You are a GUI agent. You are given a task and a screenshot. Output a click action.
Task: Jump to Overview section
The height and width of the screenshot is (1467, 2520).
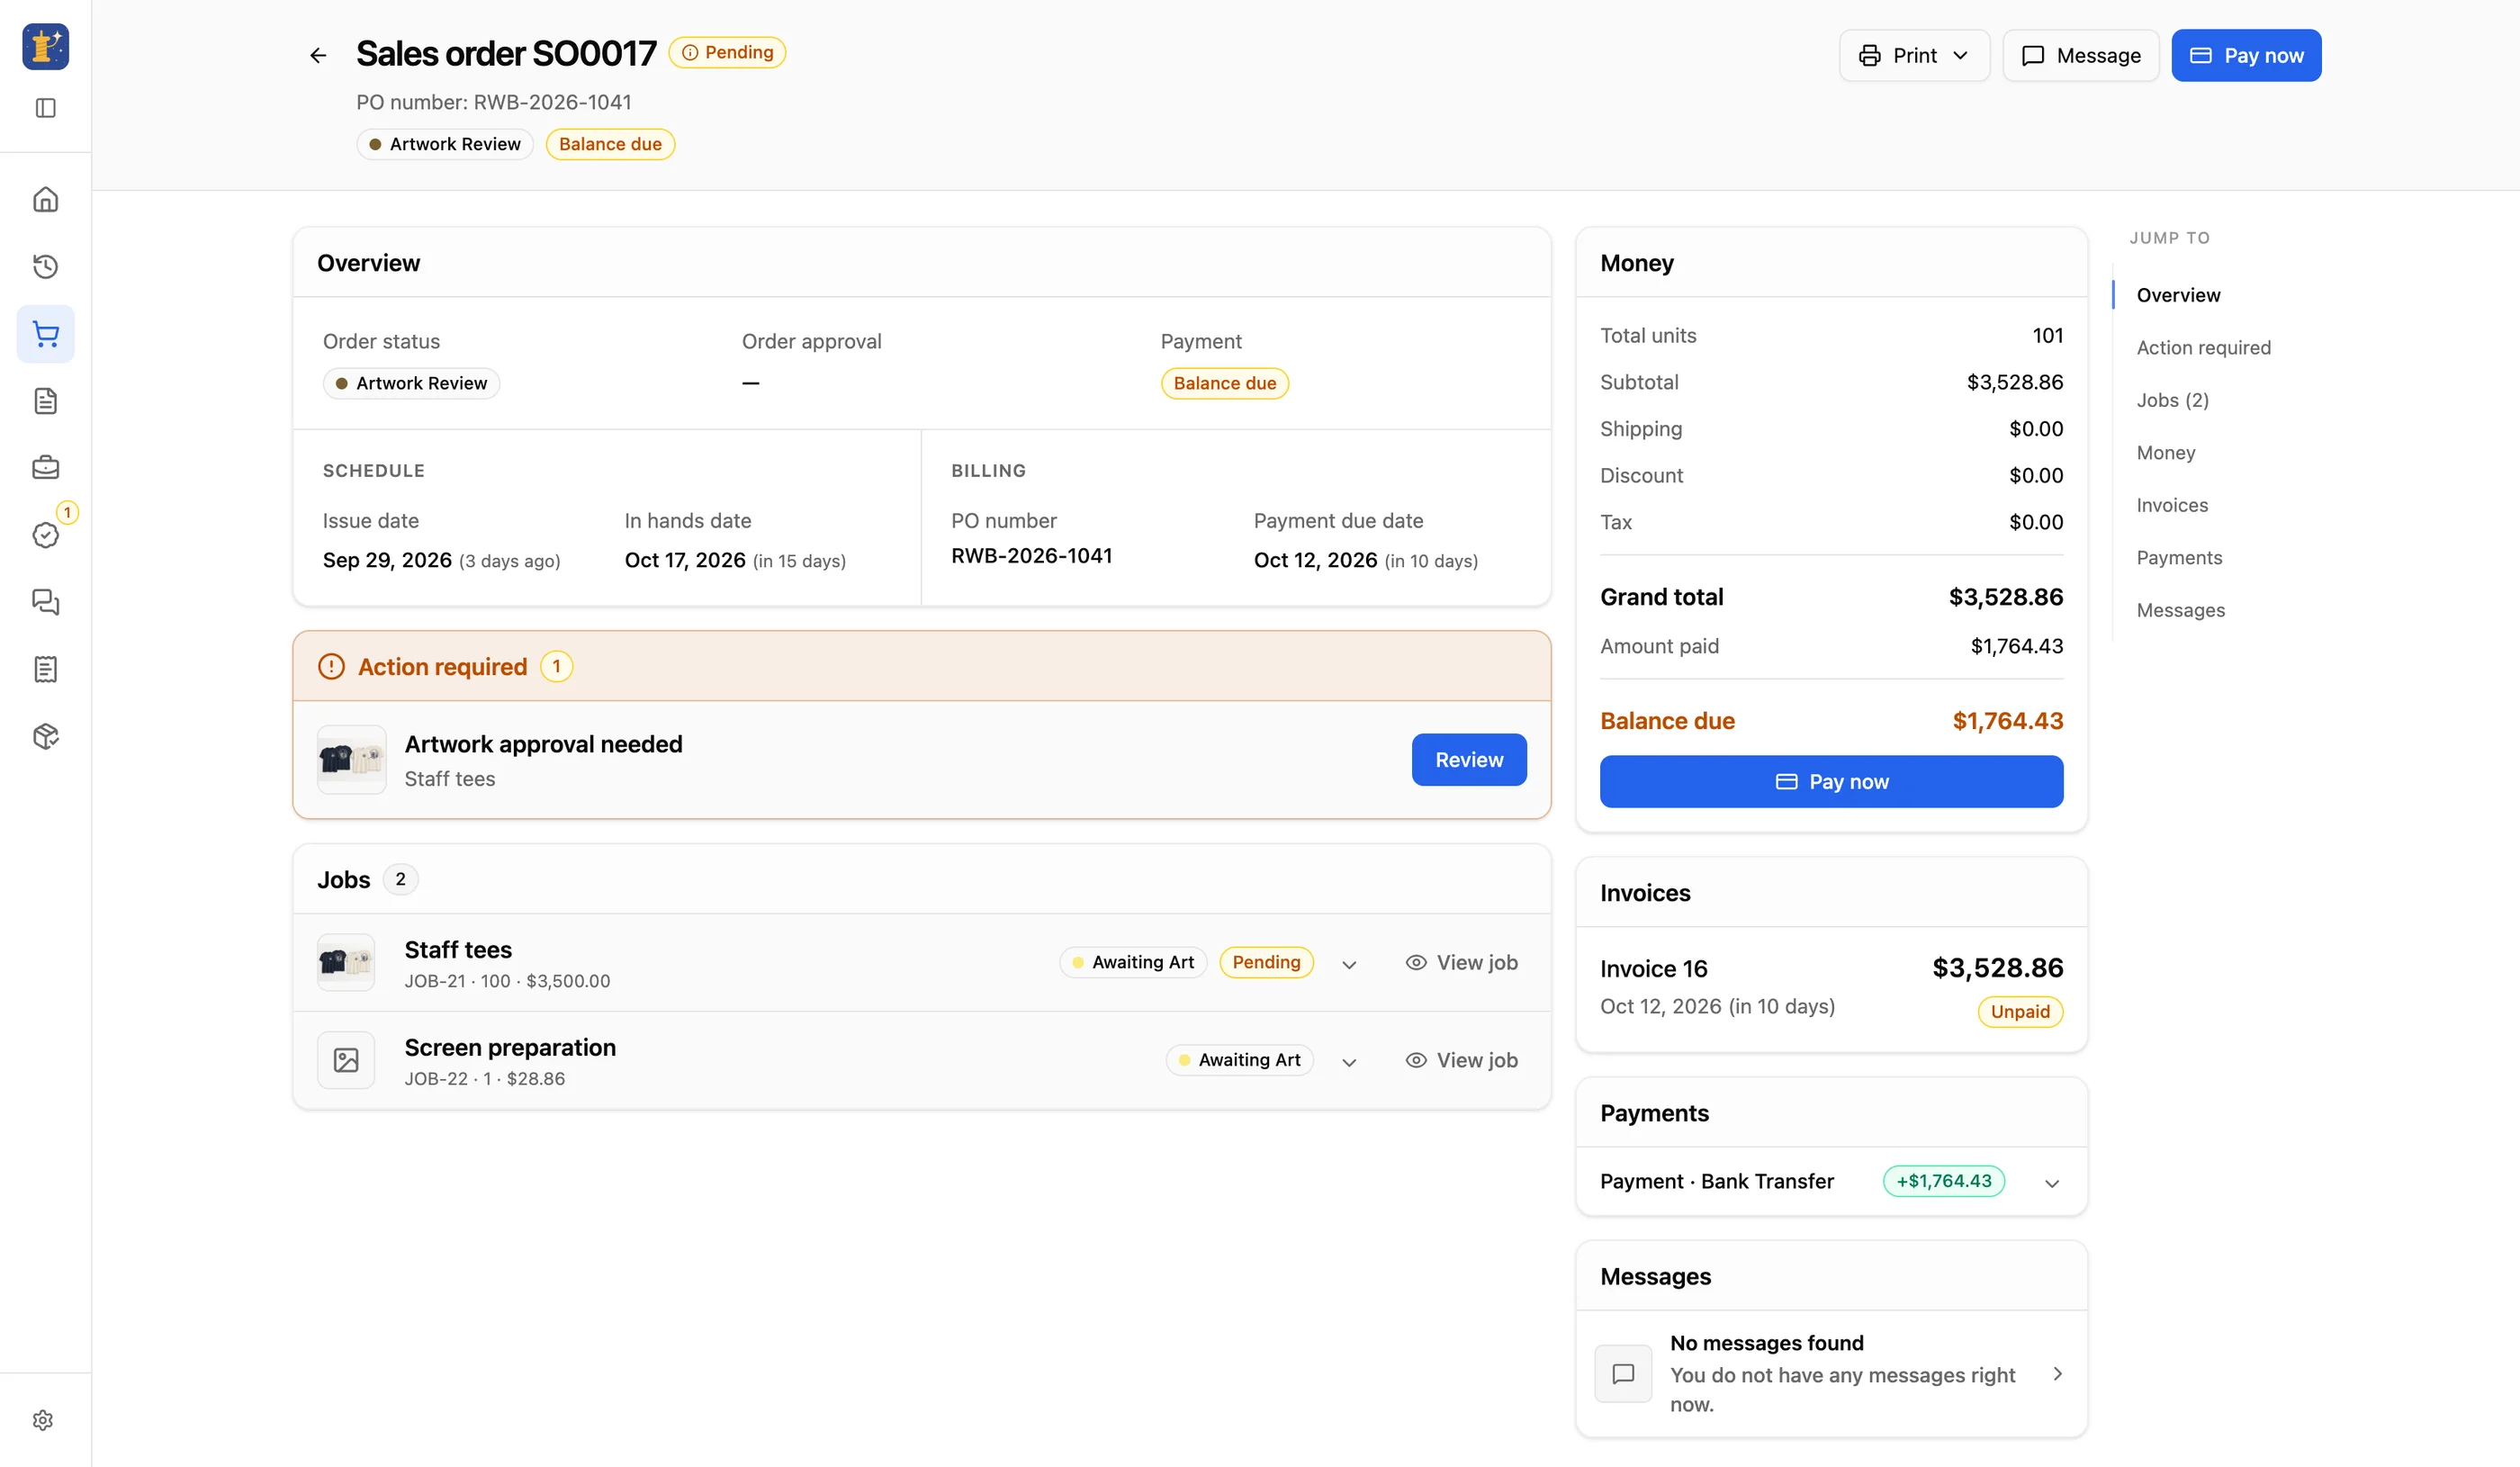pos(2178,295)
